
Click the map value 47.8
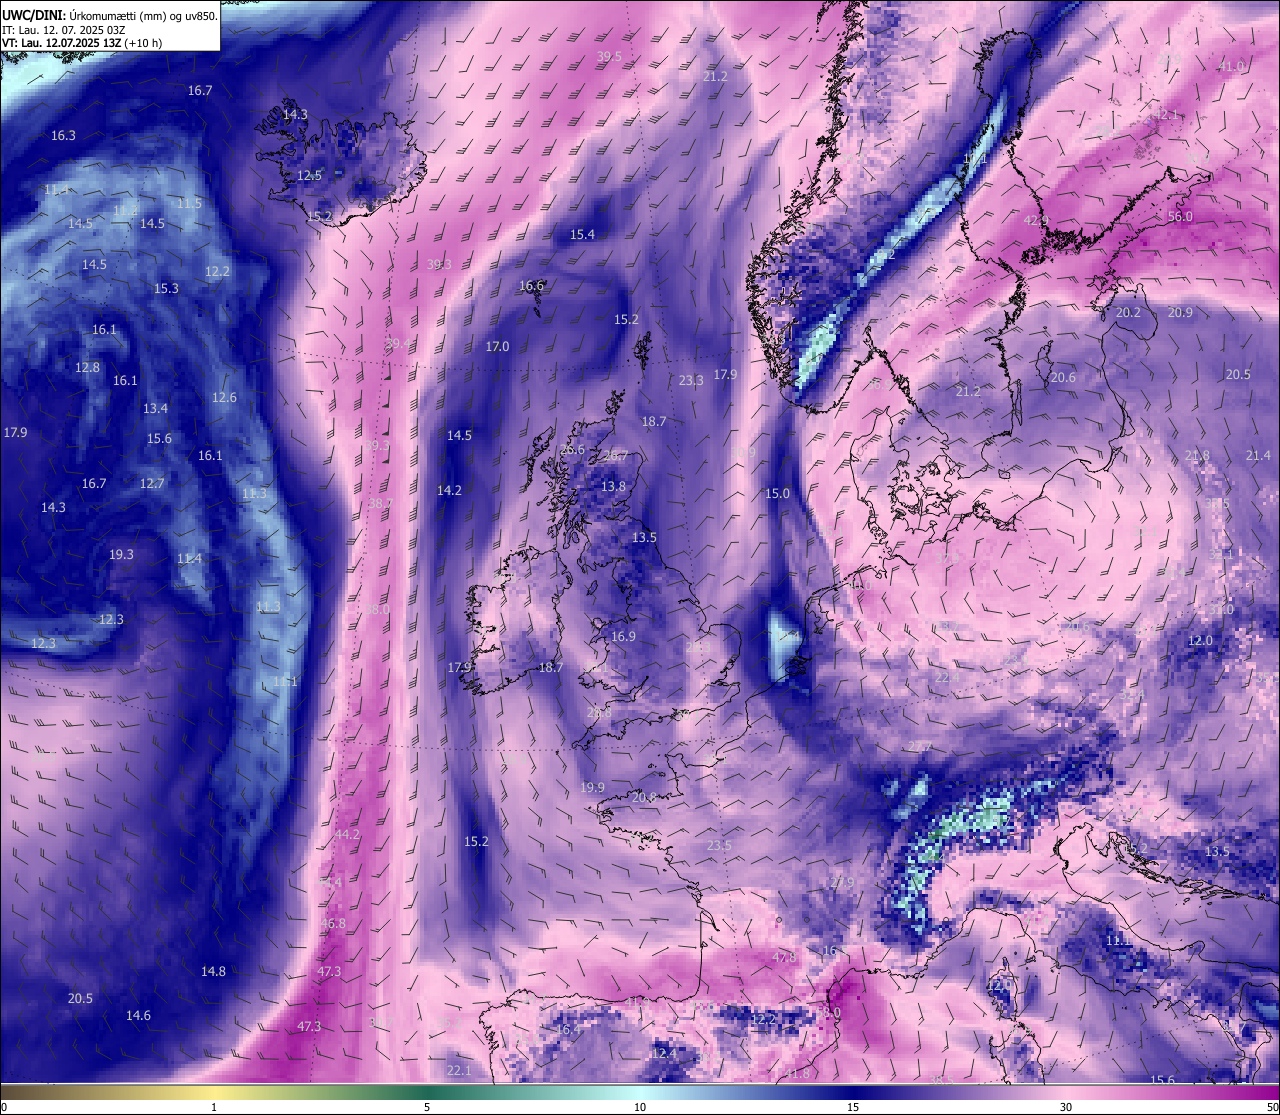click(784, 957)
